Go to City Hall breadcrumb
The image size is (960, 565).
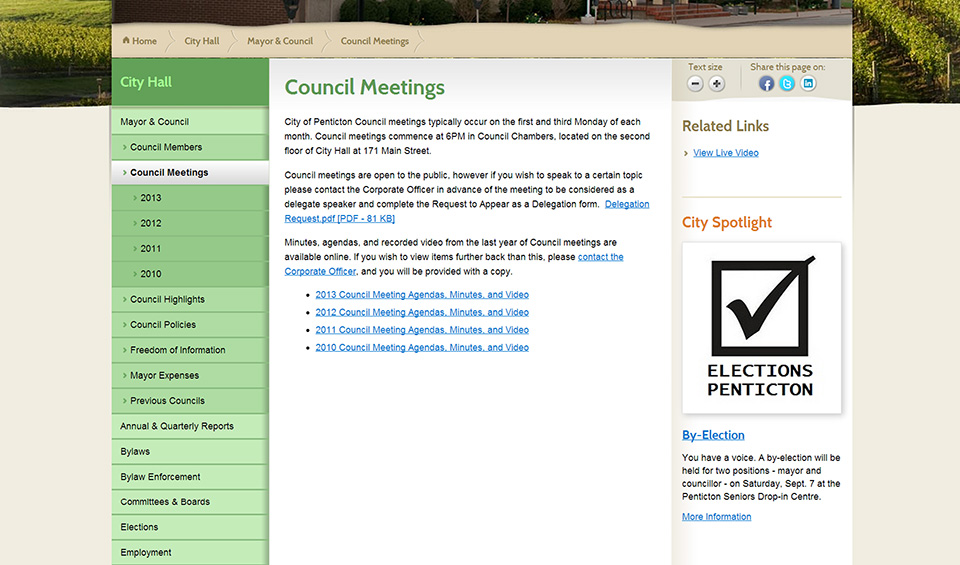[x=201, y=41]
